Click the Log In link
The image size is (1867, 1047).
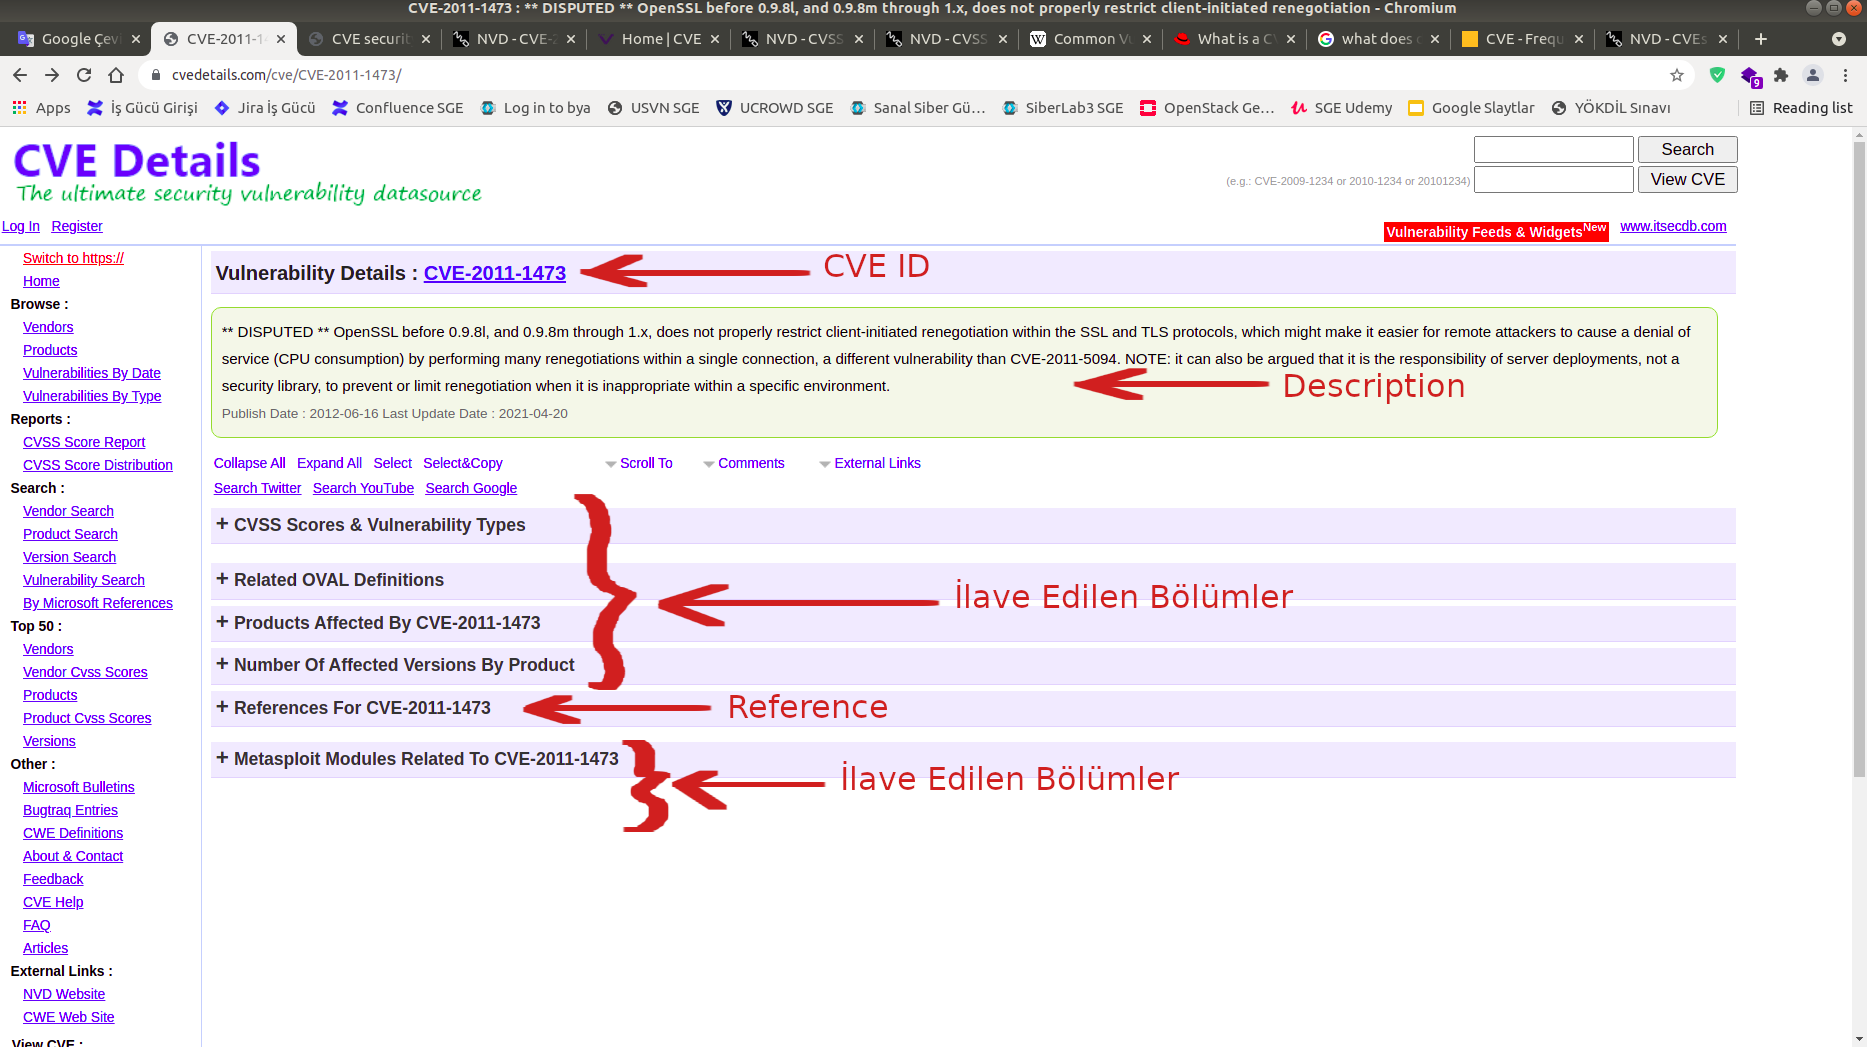[x=21, y=226]
